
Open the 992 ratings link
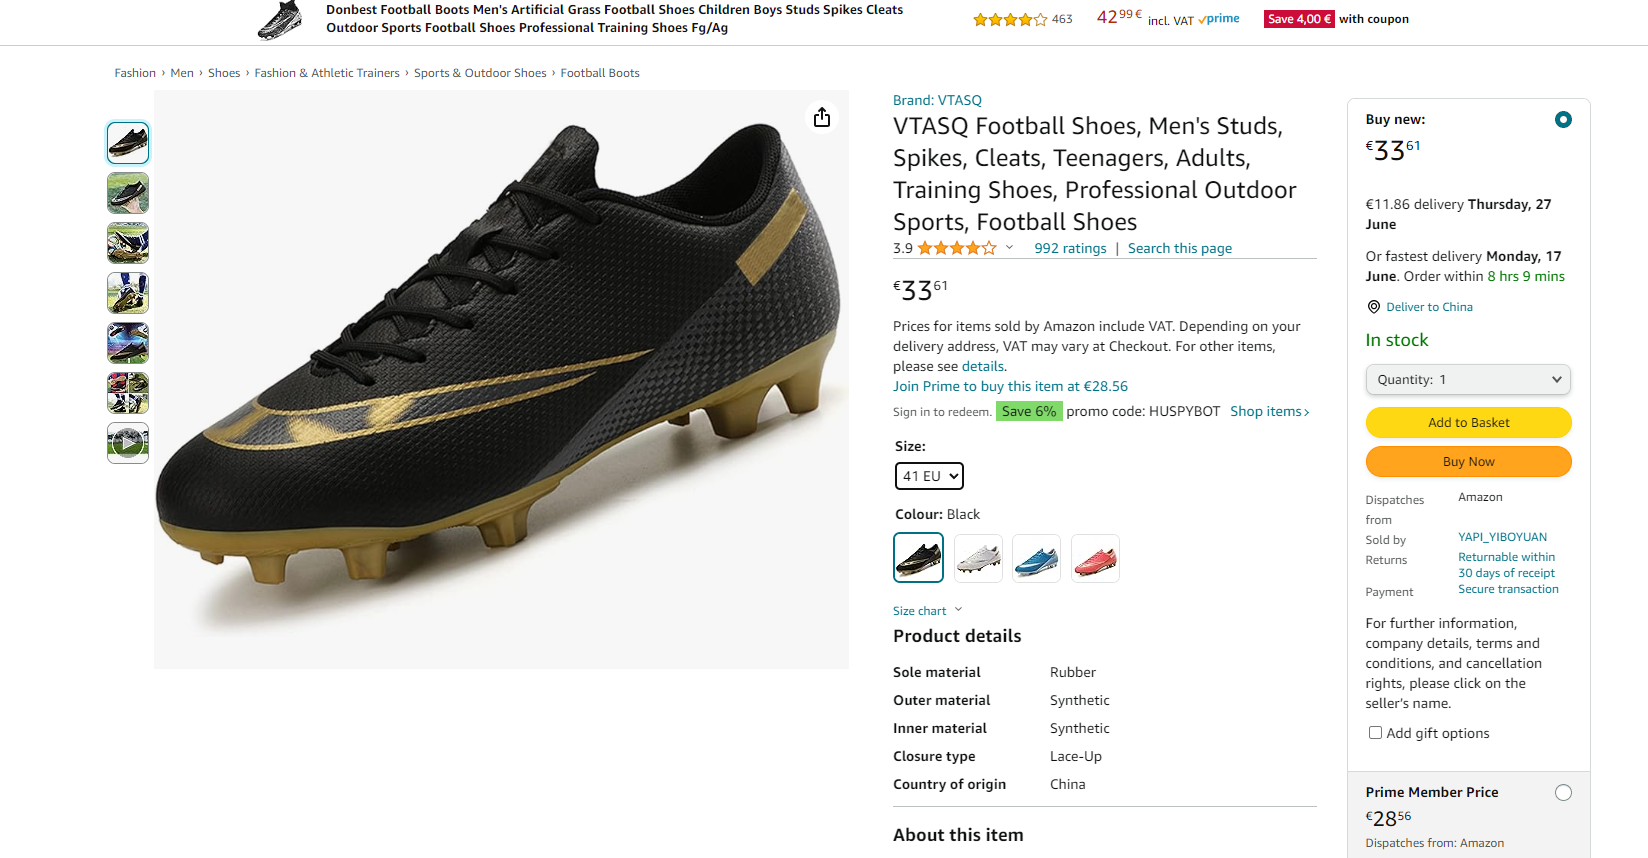click(1070, 248)
